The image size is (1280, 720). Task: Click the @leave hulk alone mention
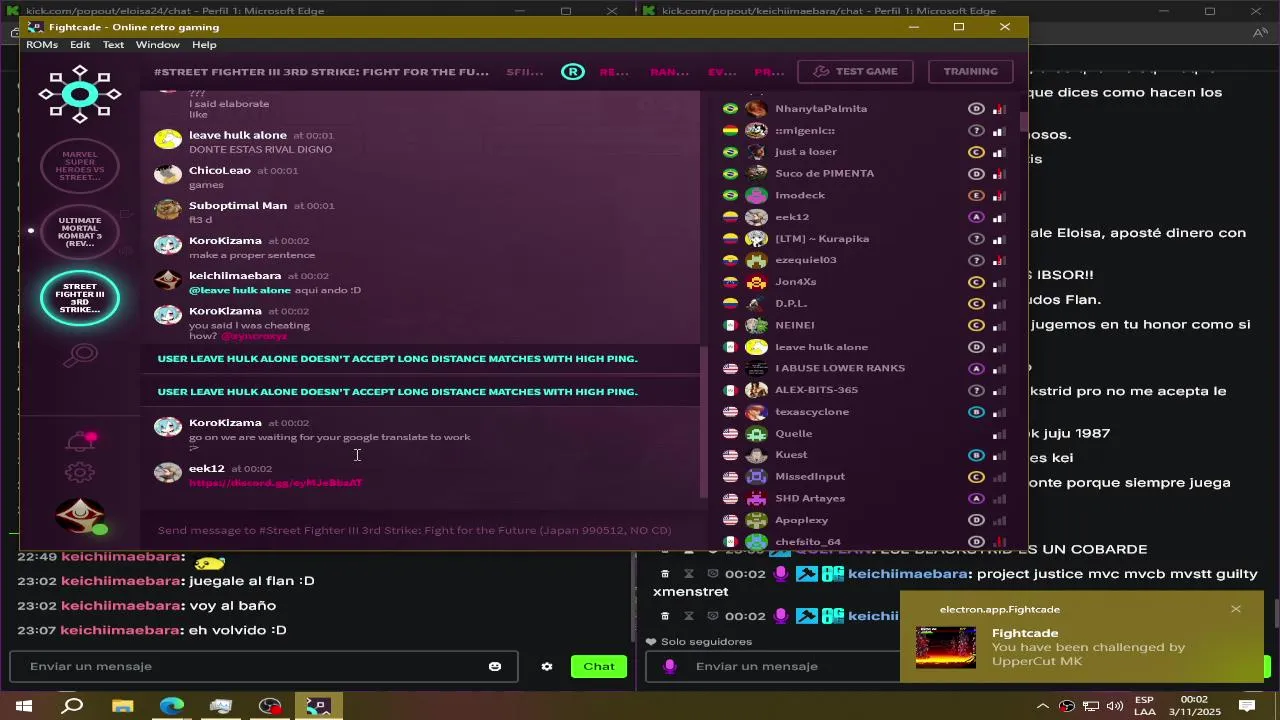click(240, 290)
